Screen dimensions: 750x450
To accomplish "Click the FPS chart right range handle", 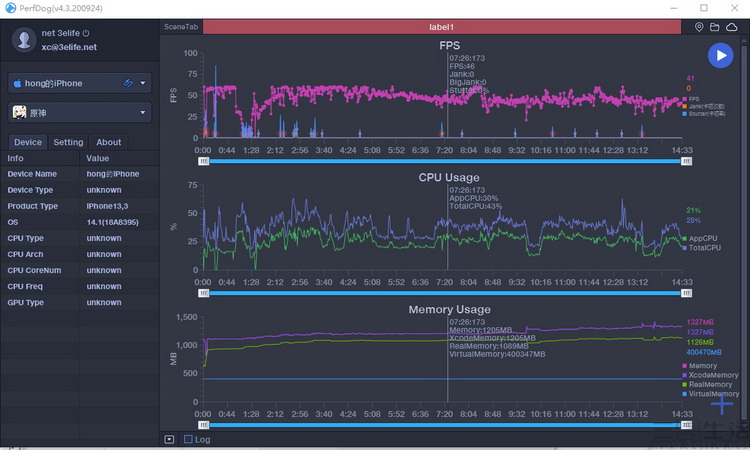I will click(686, 161).
